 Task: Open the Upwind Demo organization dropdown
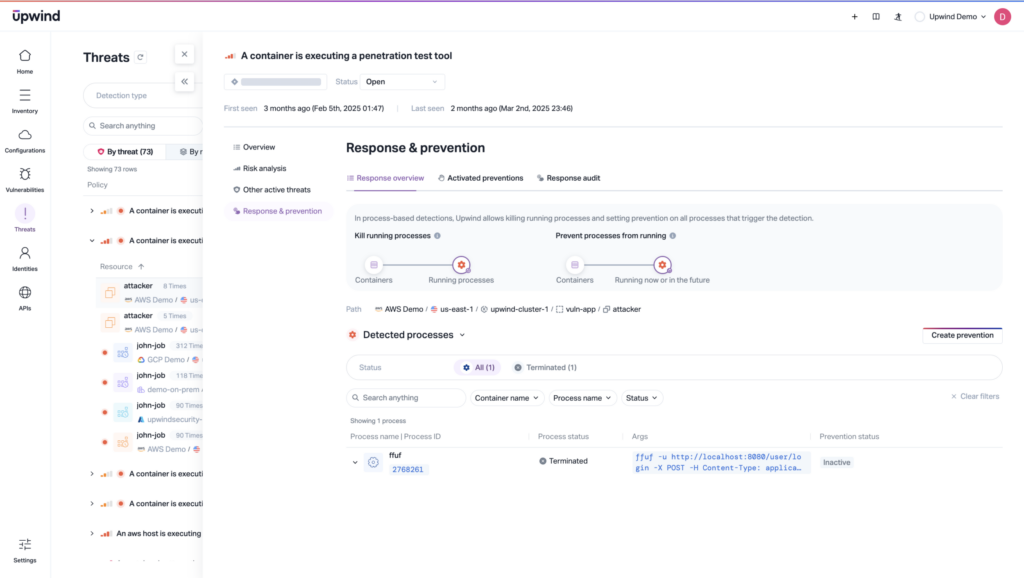[950, 17]
